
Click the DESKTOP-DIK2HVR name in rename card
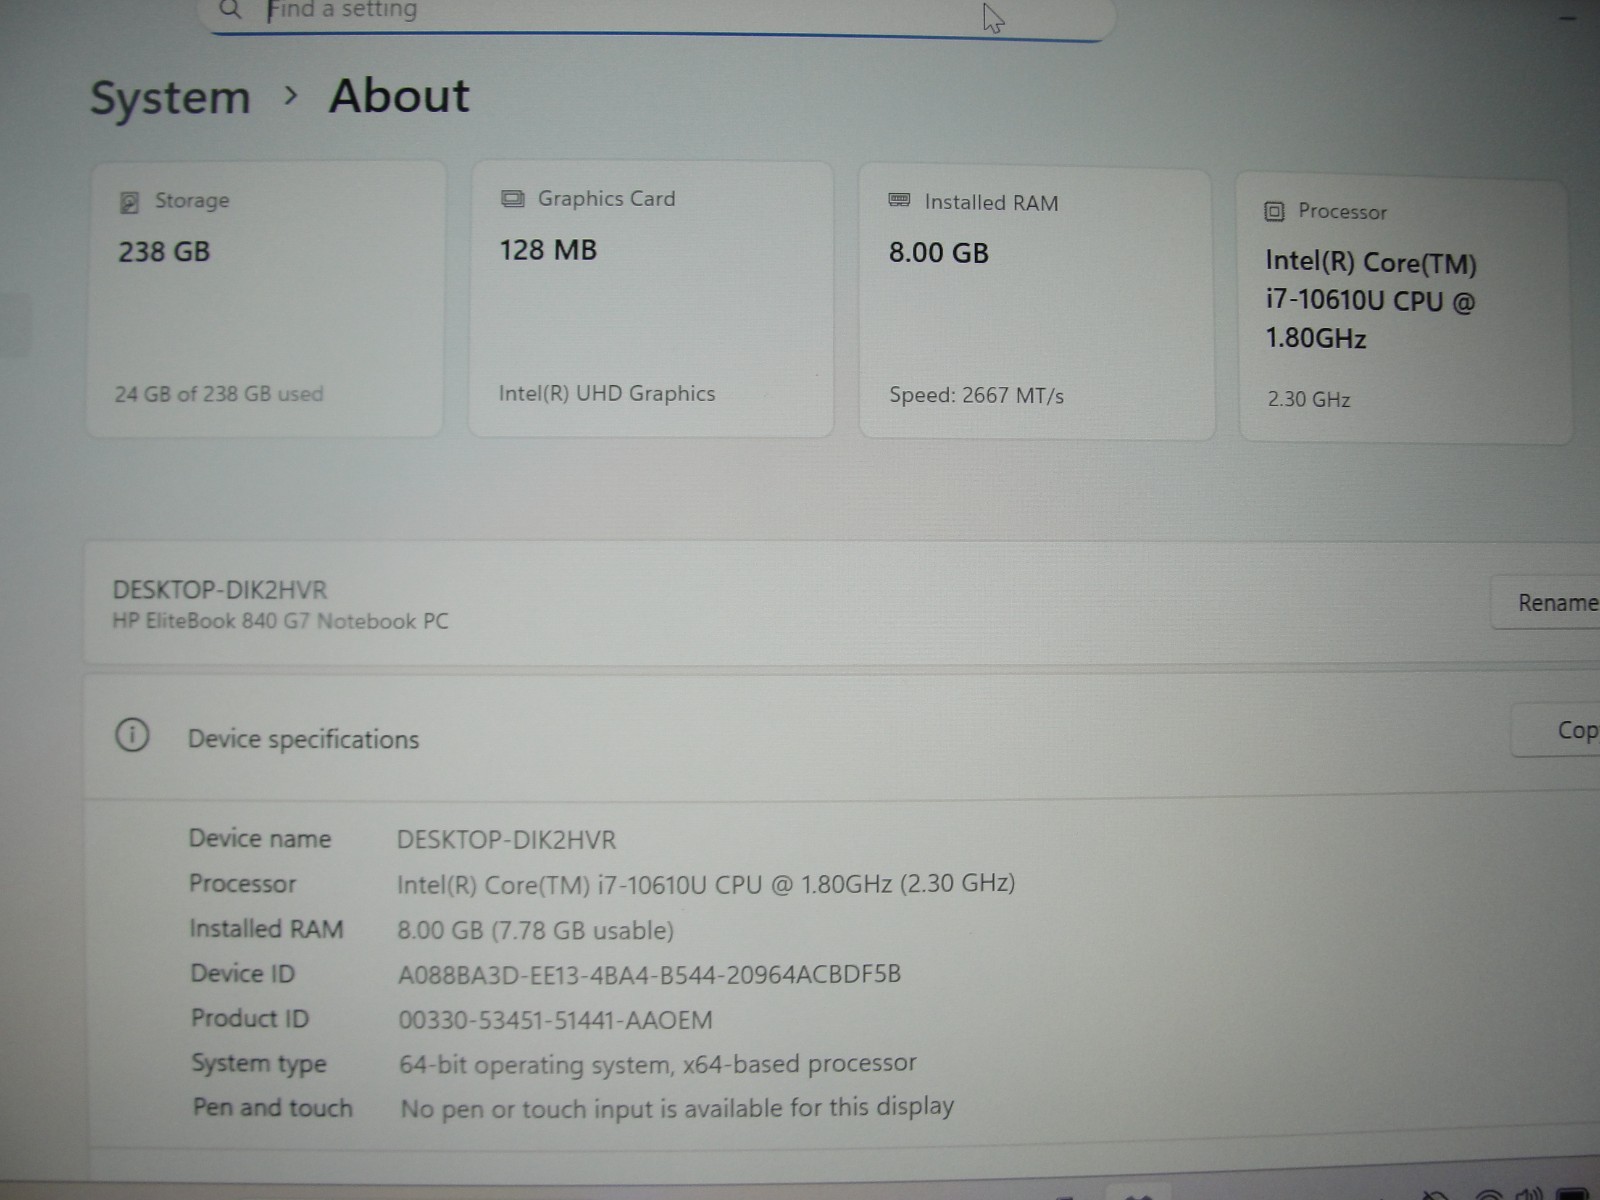220,590
